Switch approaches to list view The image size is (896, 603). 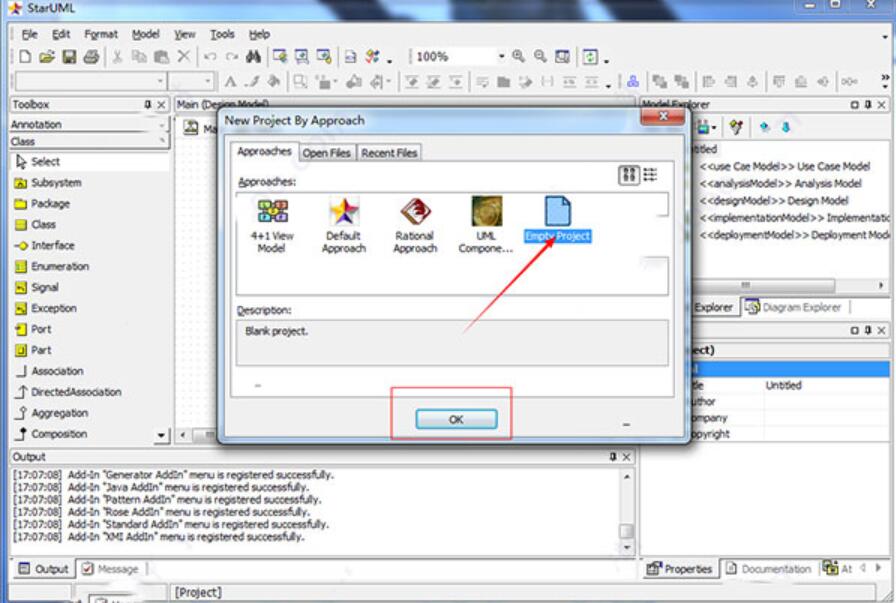point(650,174)
